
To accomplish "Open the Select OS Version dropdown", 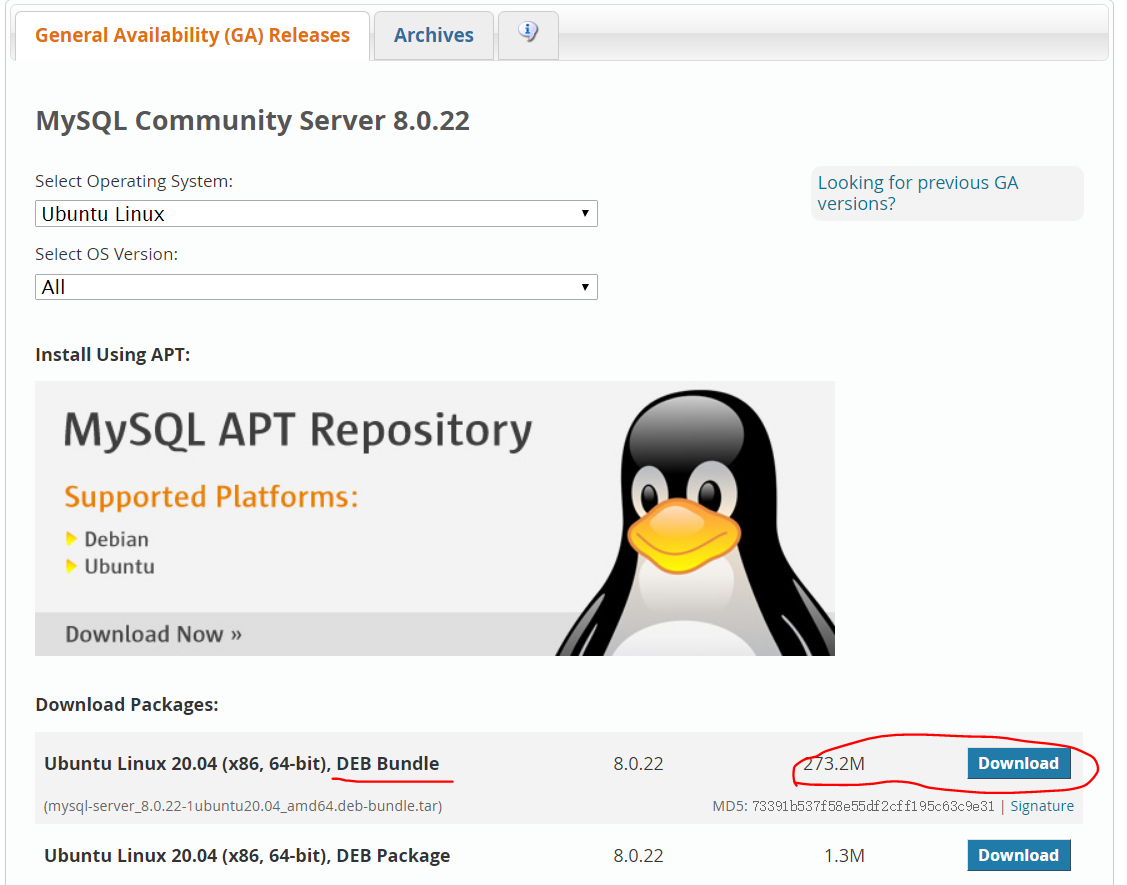I will coord(316,287).
